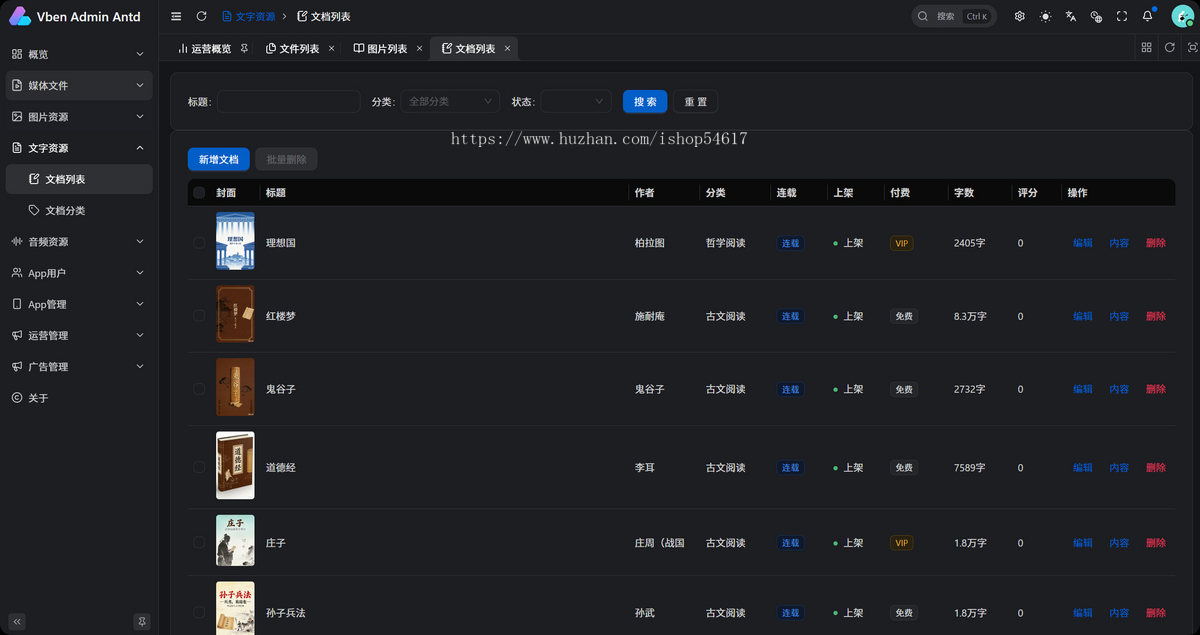
Task: Click 编辑 for the 道德经 row
Action: pos(1083,467)
